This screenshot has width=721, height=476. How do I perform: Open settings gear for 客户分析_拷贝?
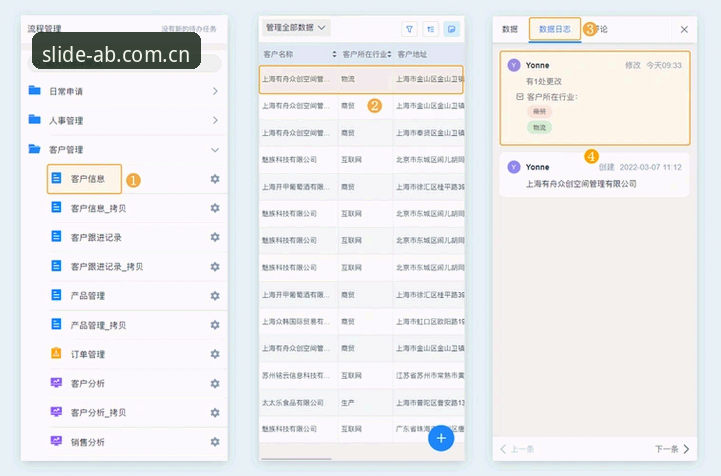[x=215, y=413]
